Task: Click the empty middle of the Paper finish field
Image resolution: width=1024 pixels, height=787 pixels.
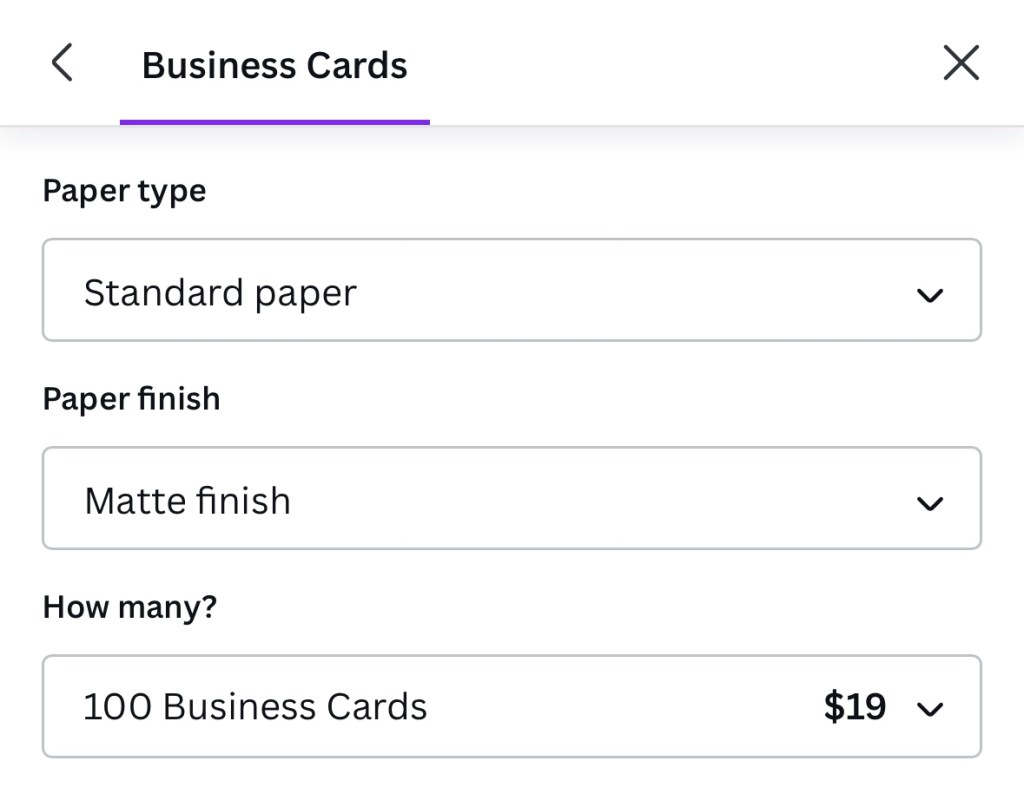Action: click(x=600, y=498)
